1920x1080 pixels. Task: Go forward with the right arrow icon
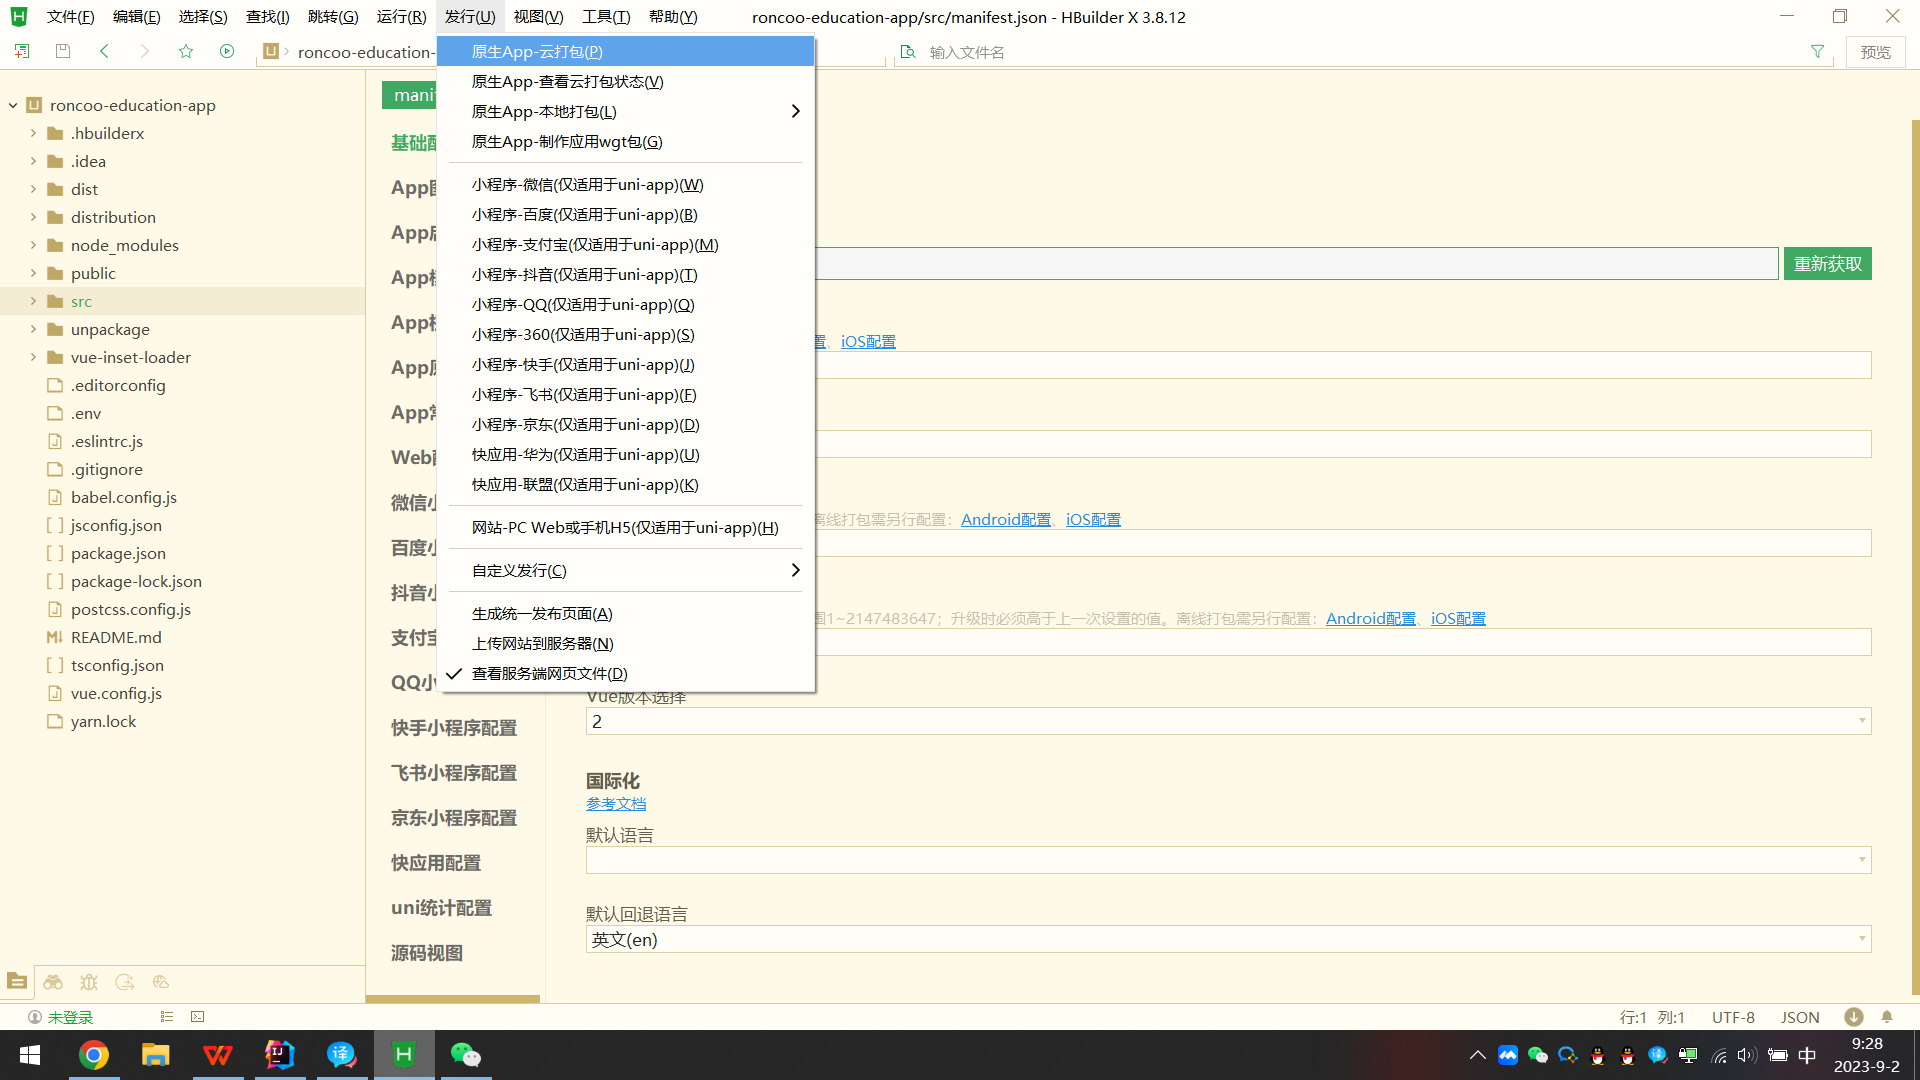point(145,51)
